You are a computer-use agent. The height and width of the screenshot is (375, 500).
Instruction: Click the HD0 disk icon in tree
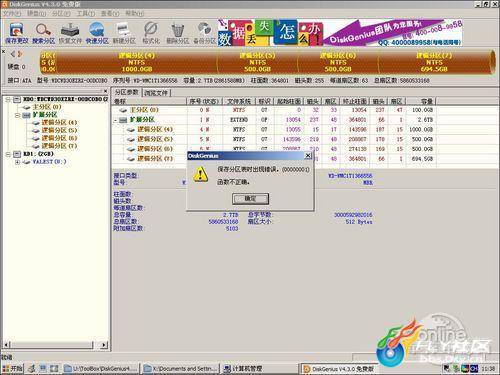17,99
